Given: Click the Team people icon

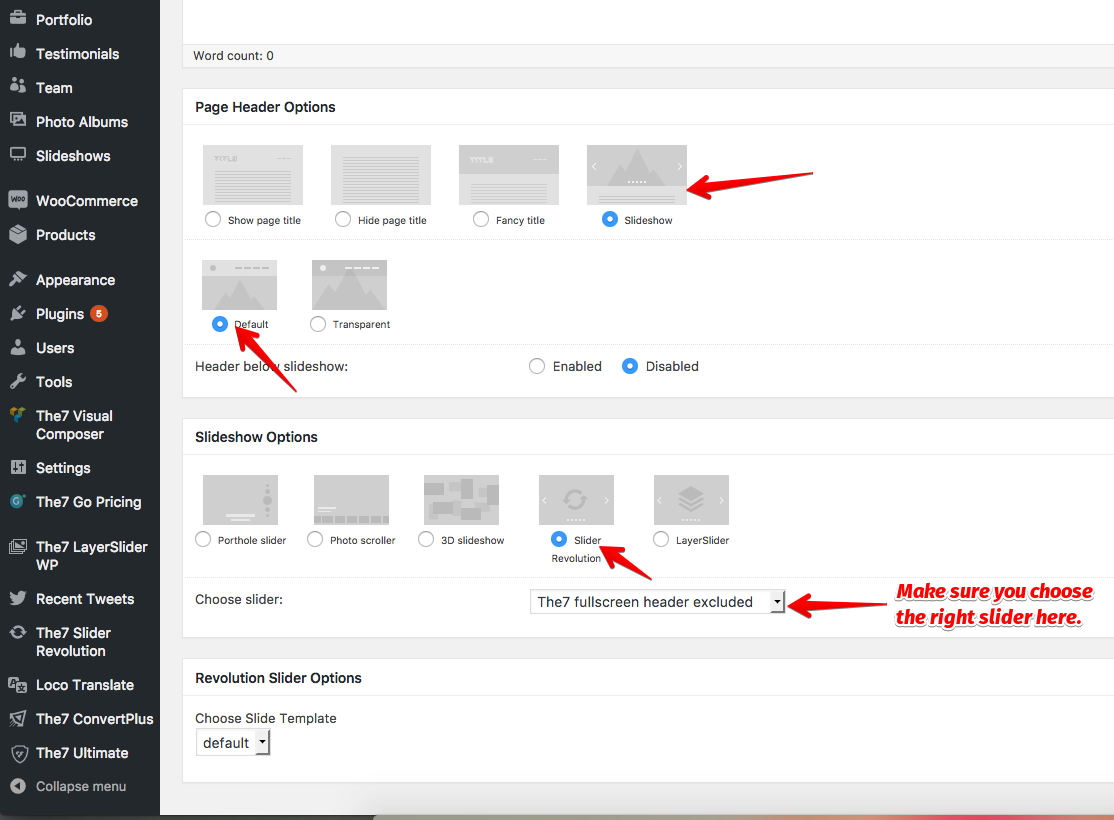Looking at the screenshot, I should tap(18, 86).
